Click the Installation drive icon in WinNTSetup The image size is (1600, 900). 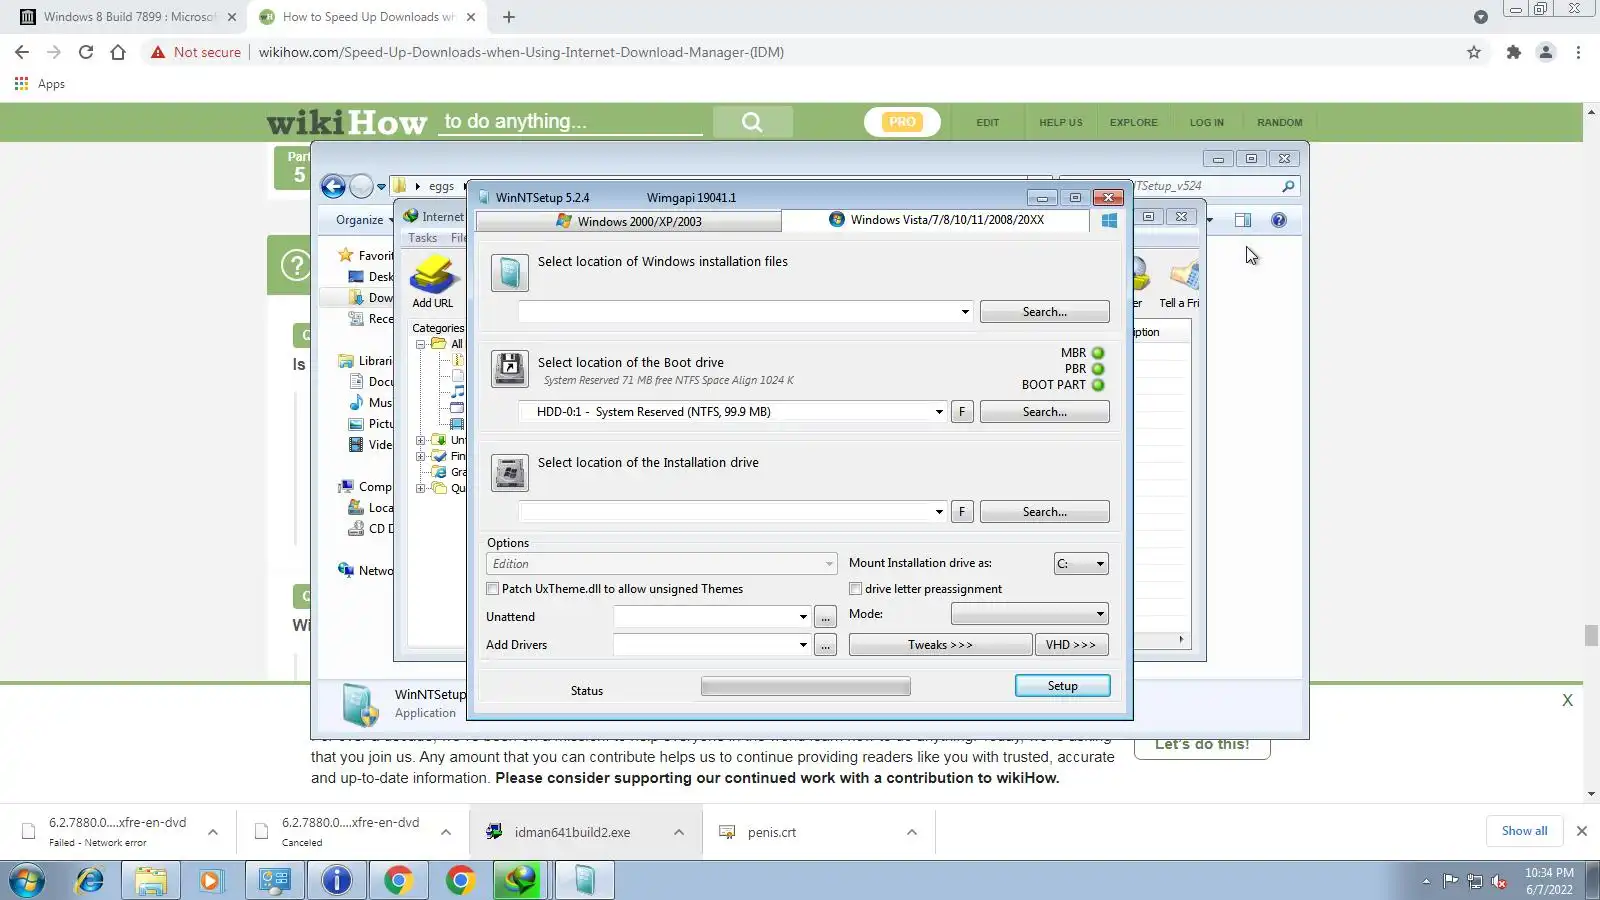pyautogui.click(x=509, y=473)
